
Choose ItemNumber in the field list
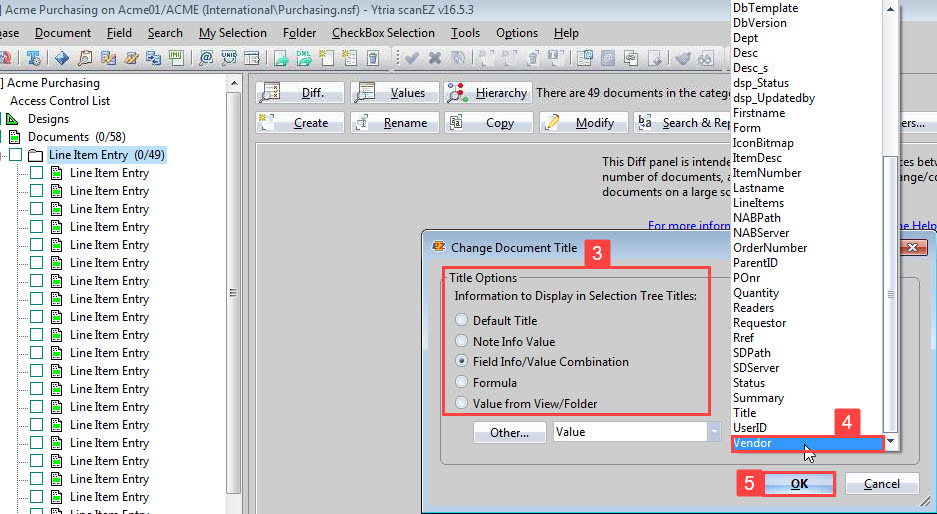[x=807, y=173]
